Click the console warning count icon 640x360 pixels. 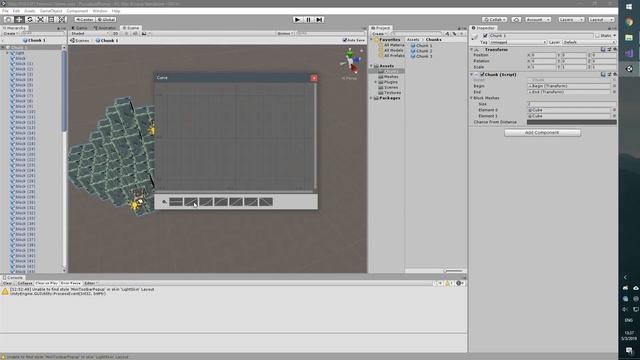tap(449, 283)
